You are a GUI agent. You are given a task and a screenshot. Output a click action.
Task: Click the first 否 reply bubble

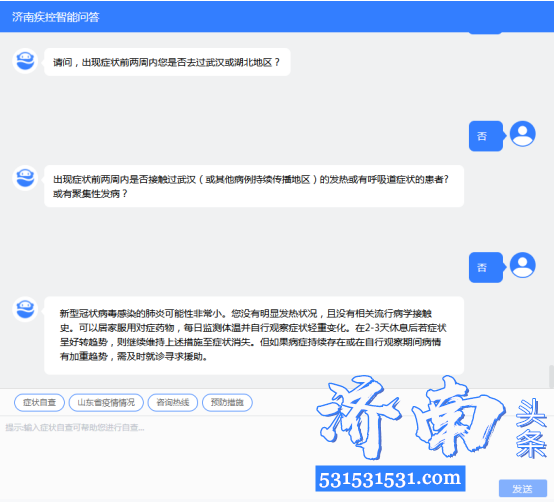click(486, 136)
